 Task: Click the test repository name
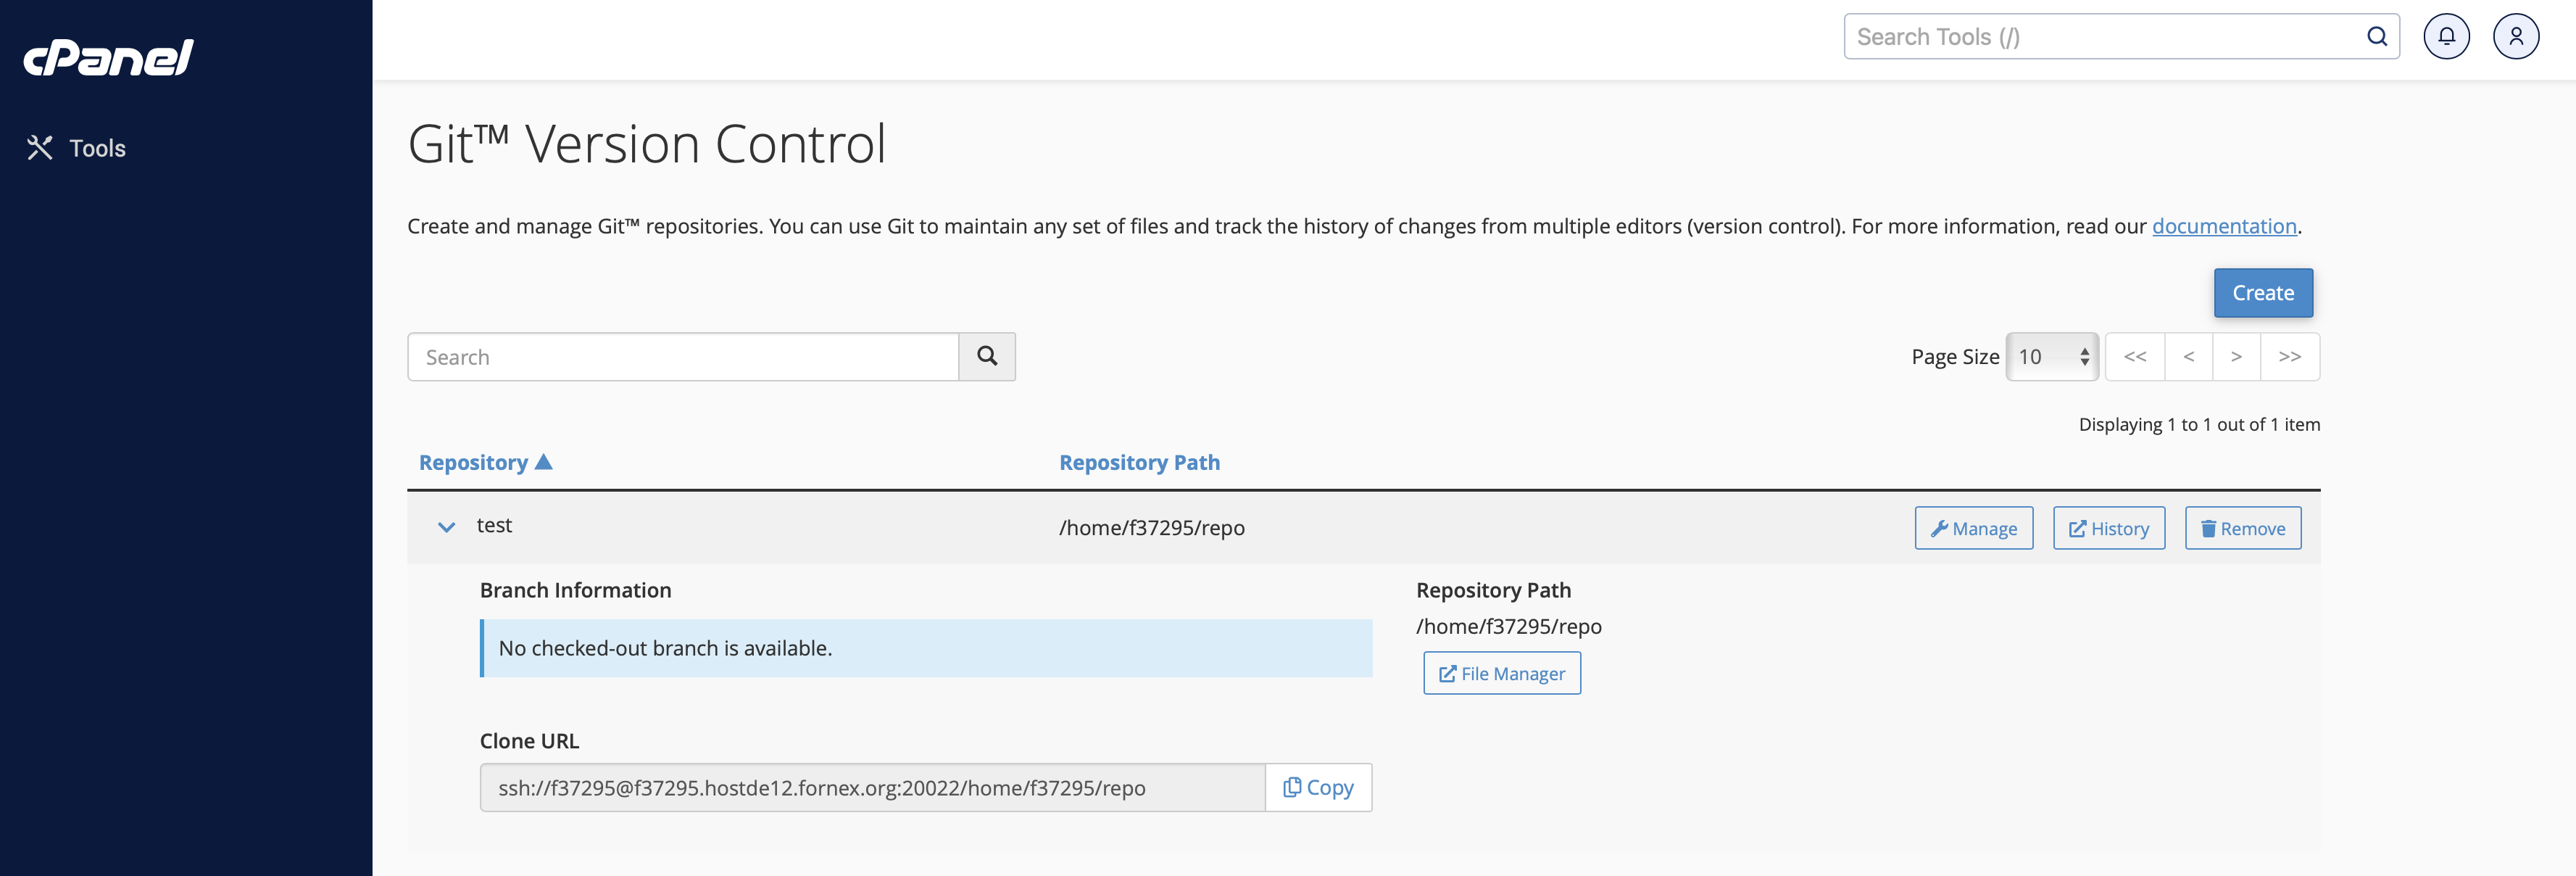pos(494,525)
